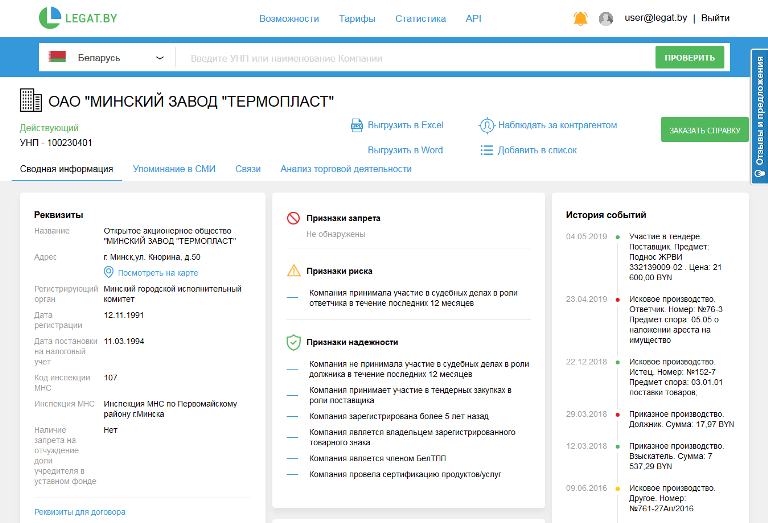Click Наблюдать за контрагентом link
The width and height of the screenshot is (768, 523).
(557, 125)
